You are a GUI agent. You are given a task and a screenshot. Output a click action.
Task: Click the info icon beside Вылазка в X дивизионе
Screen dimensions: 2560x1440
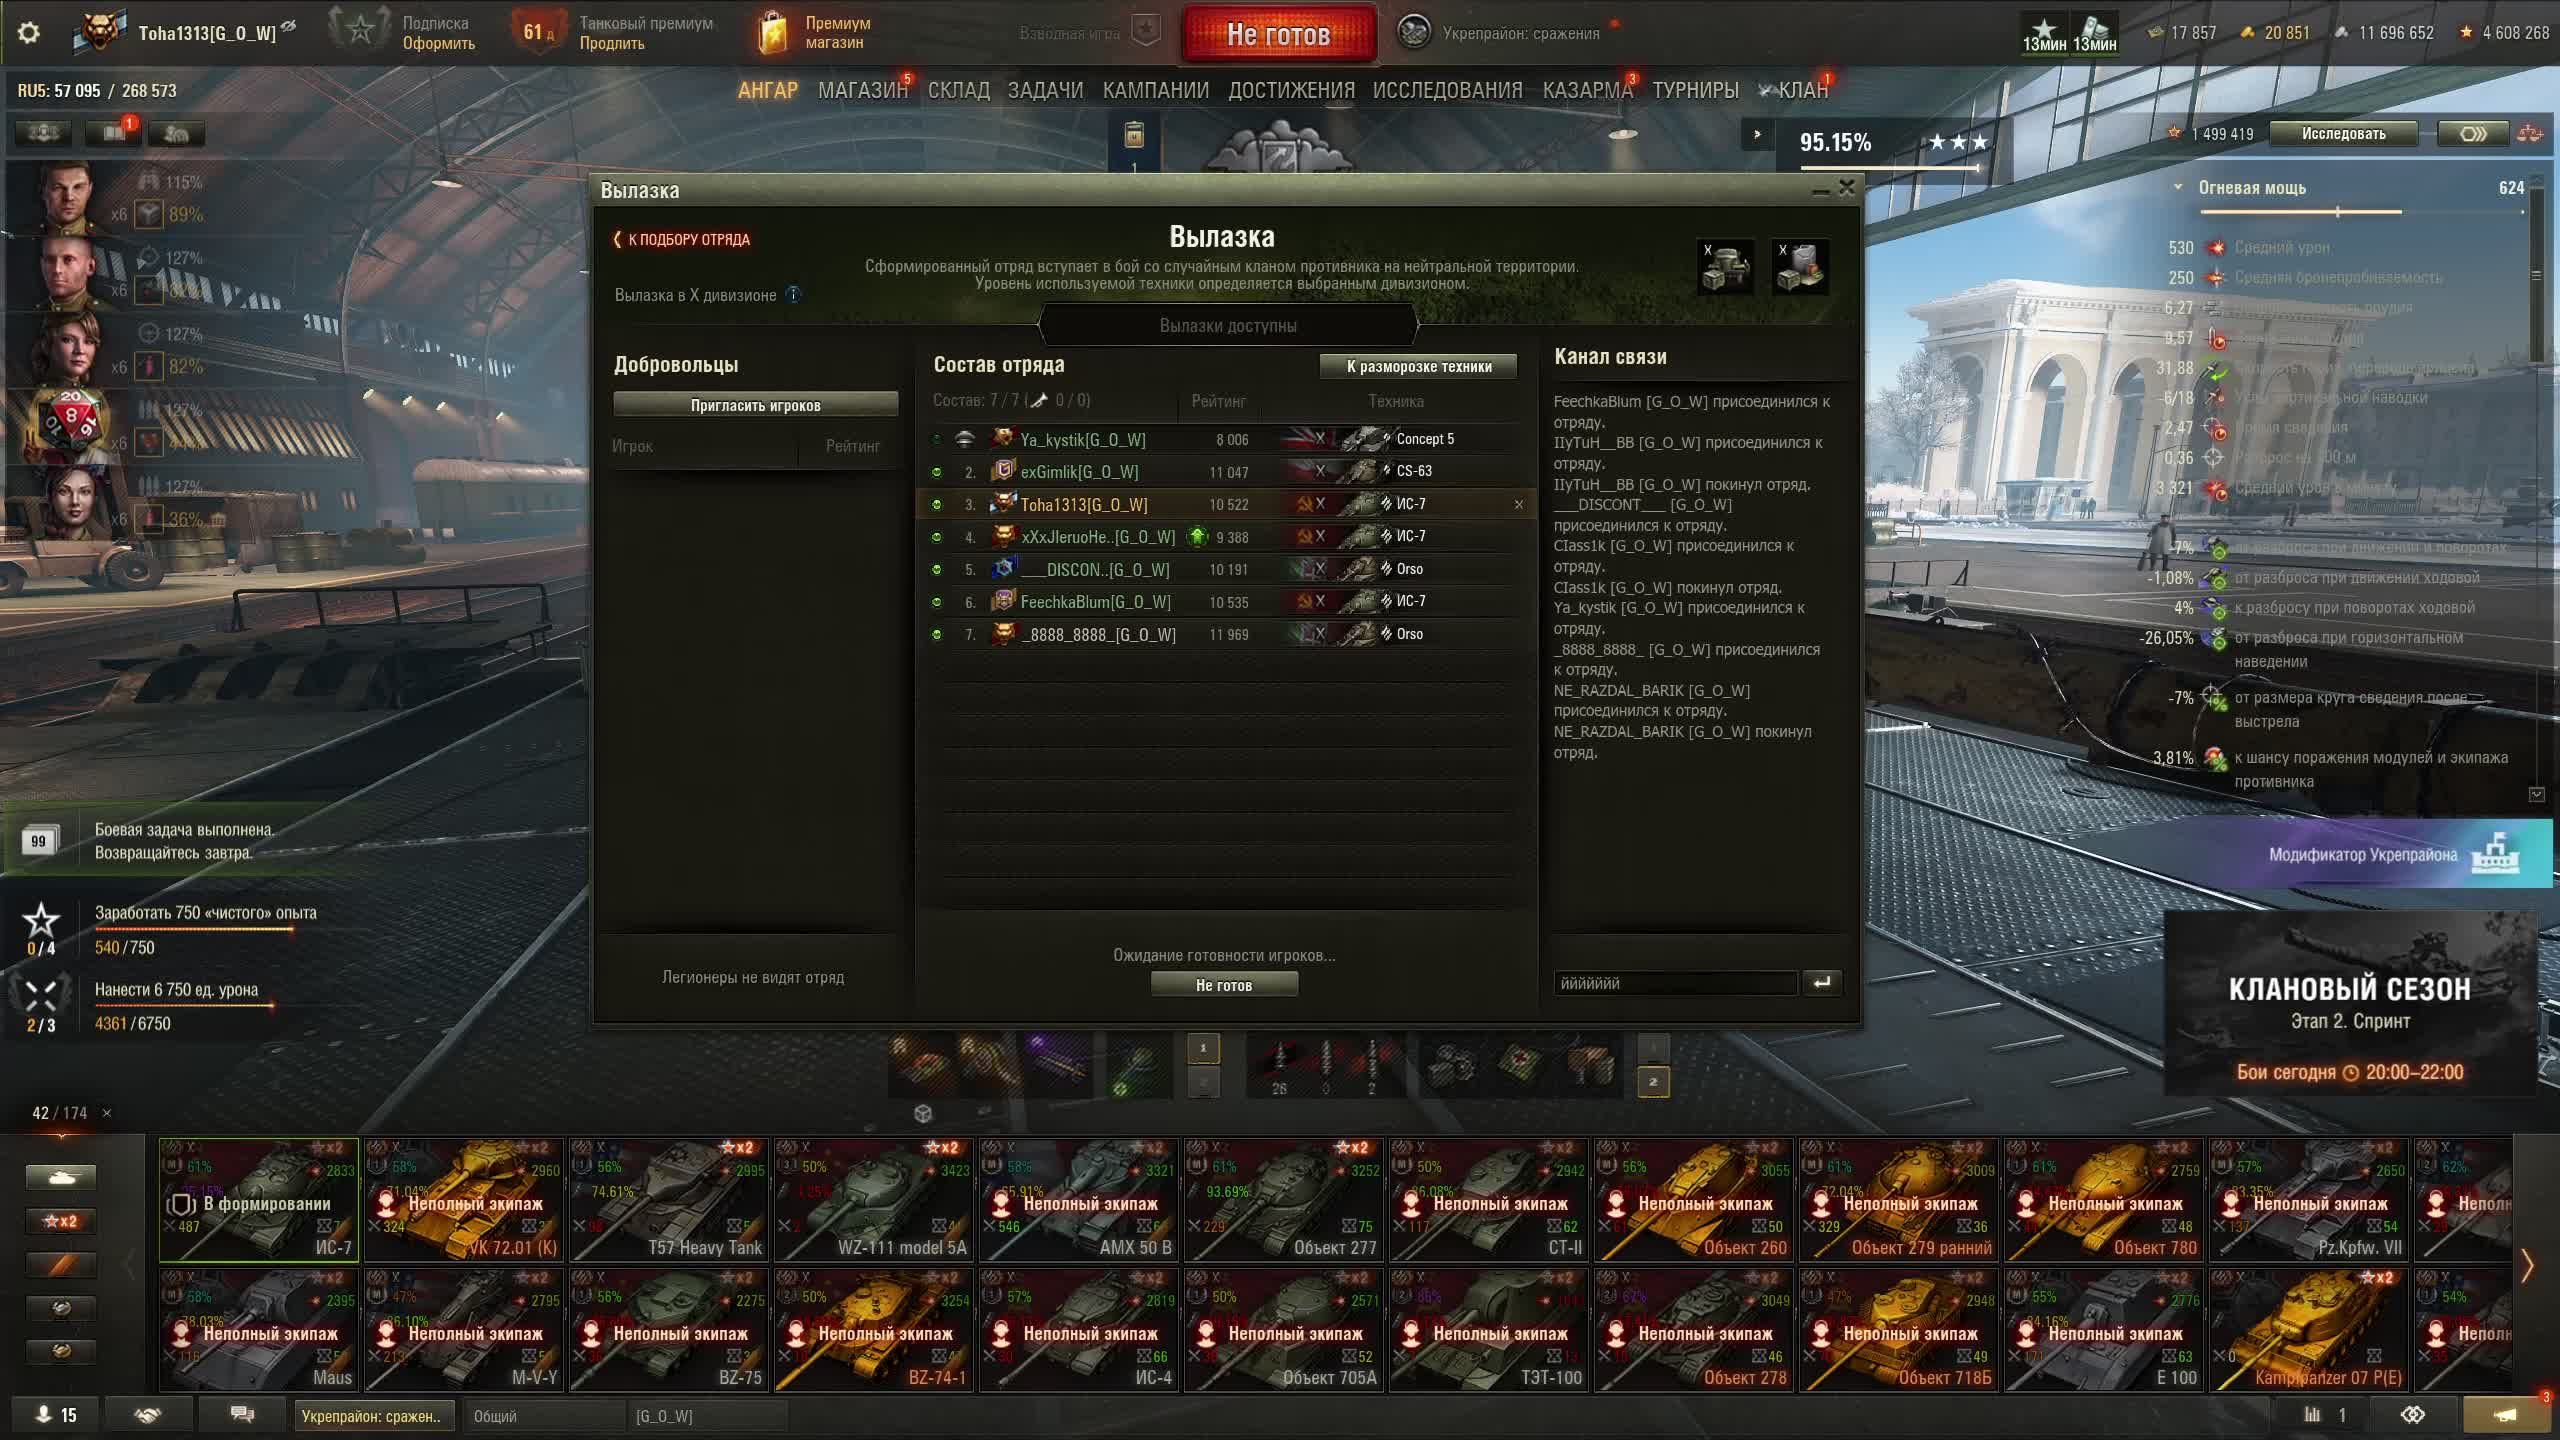click(793, 295)
